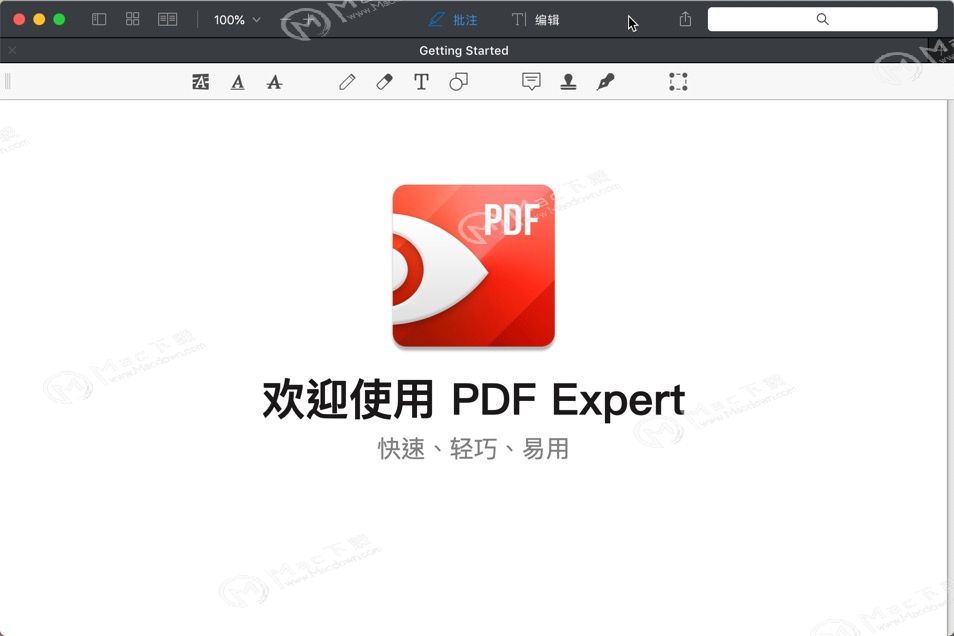Select the text box T tool

421,82
